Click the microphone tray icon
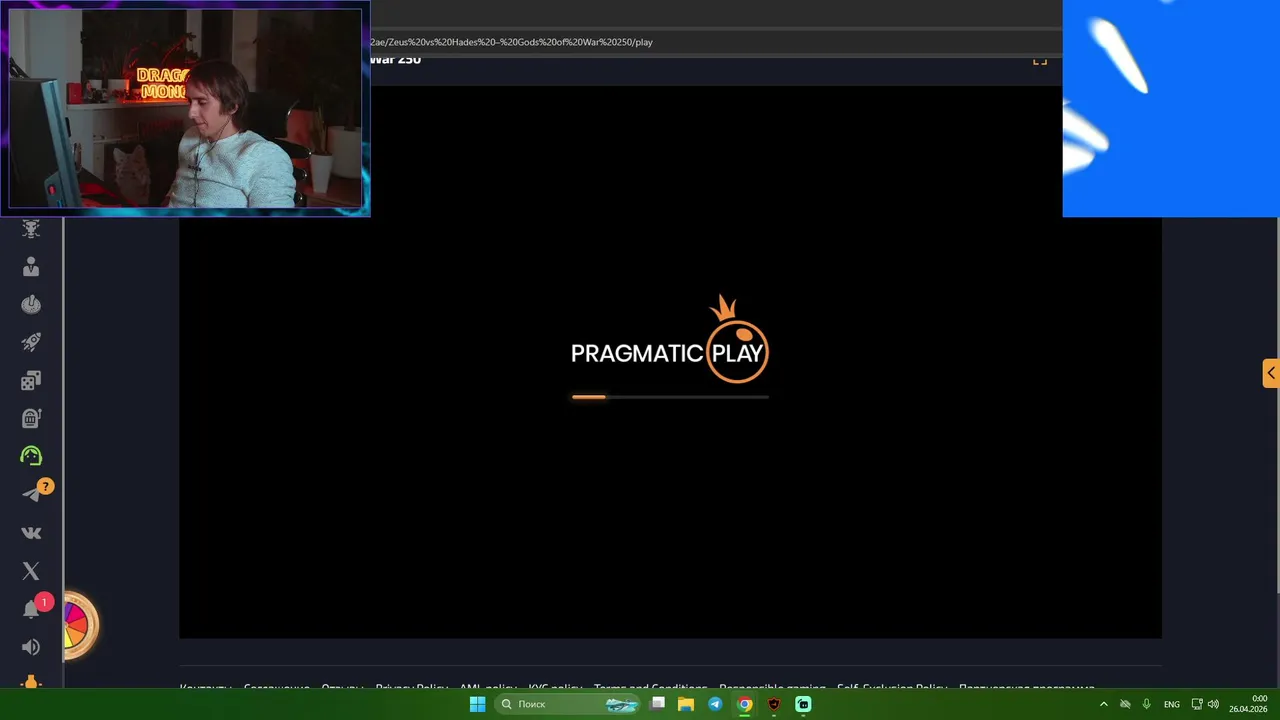1280x720 pixels. point(1146,704)
